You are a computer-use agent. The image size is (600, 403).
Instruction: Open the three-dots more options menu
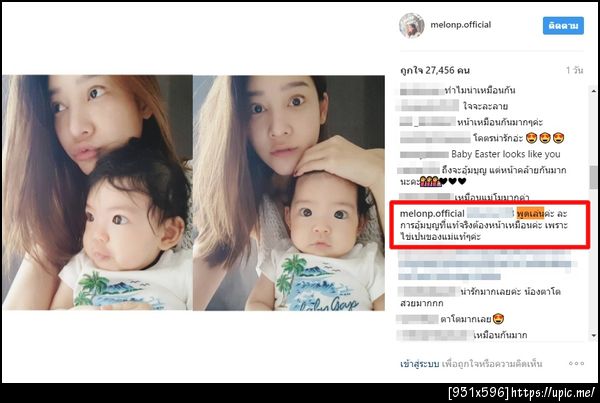(576, 363)
